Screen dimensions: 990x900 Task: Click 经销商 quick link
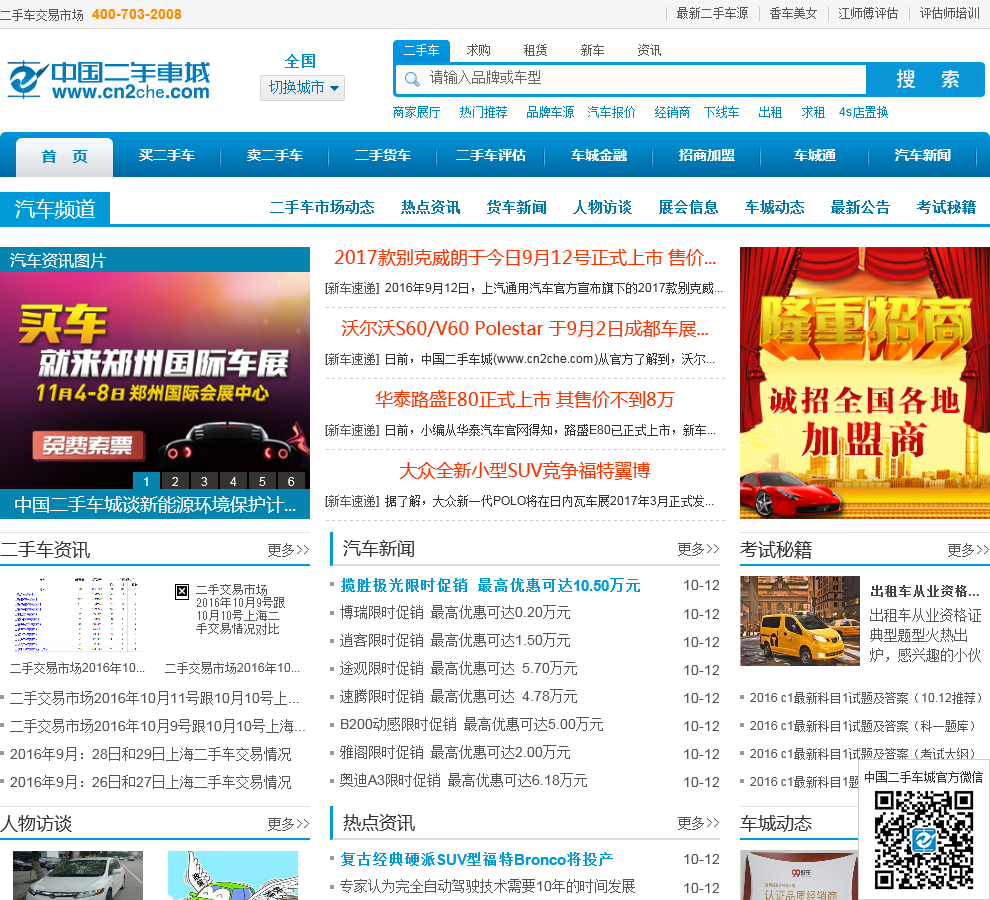[672, 112]
